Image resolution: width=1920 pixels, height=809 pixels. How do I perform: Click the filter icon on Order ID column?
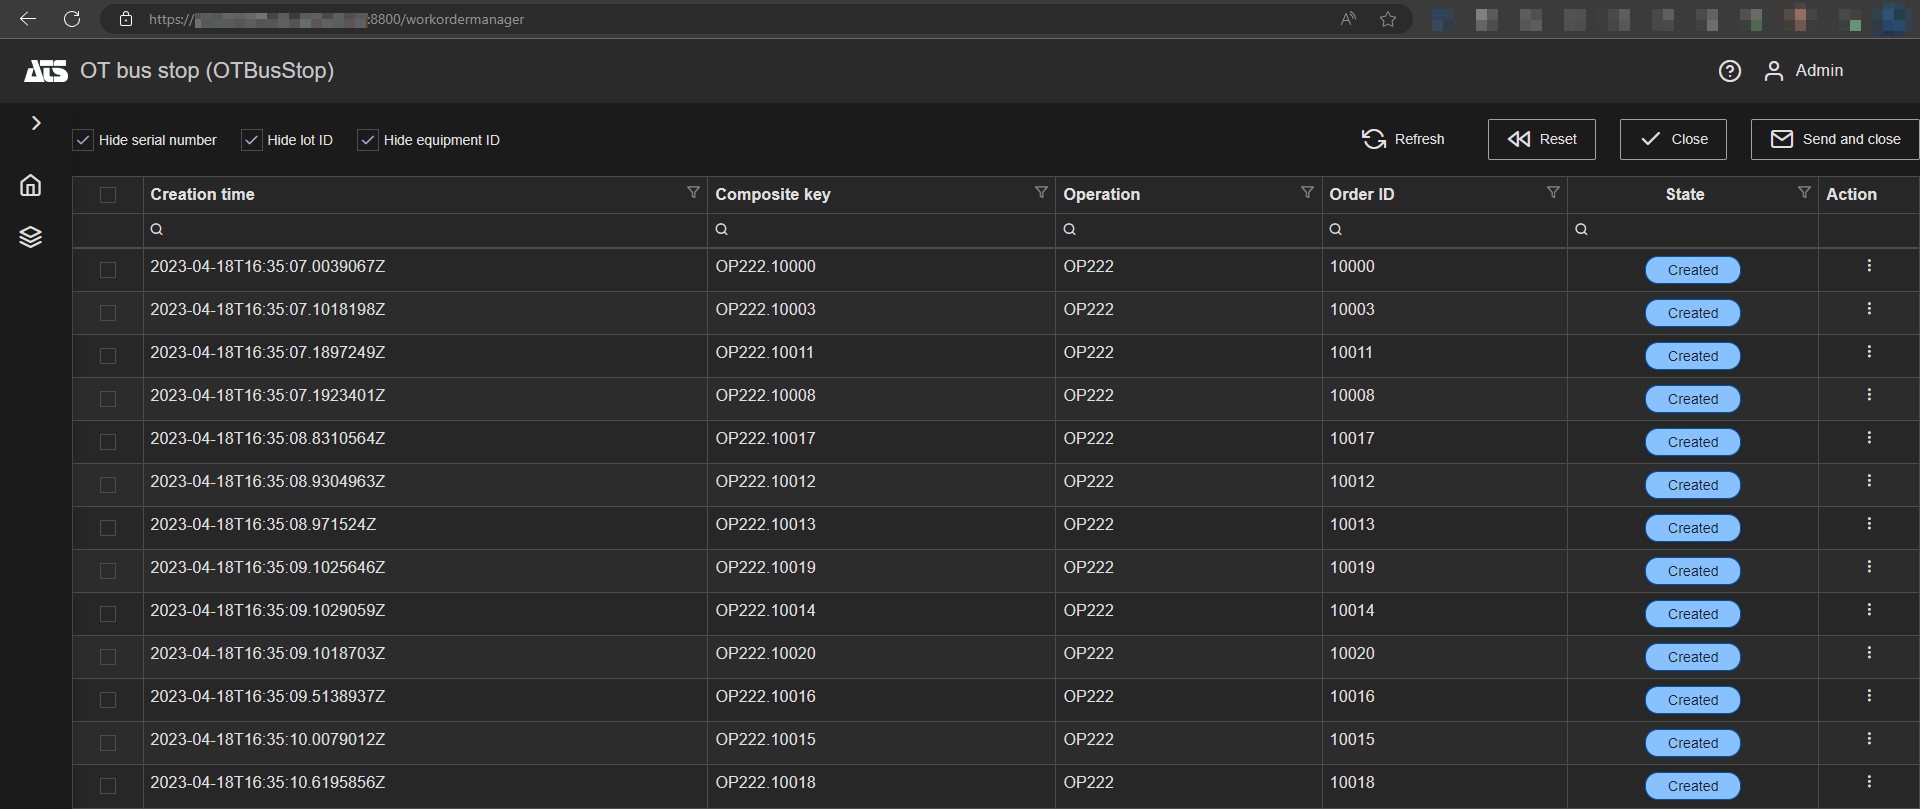1553,192
